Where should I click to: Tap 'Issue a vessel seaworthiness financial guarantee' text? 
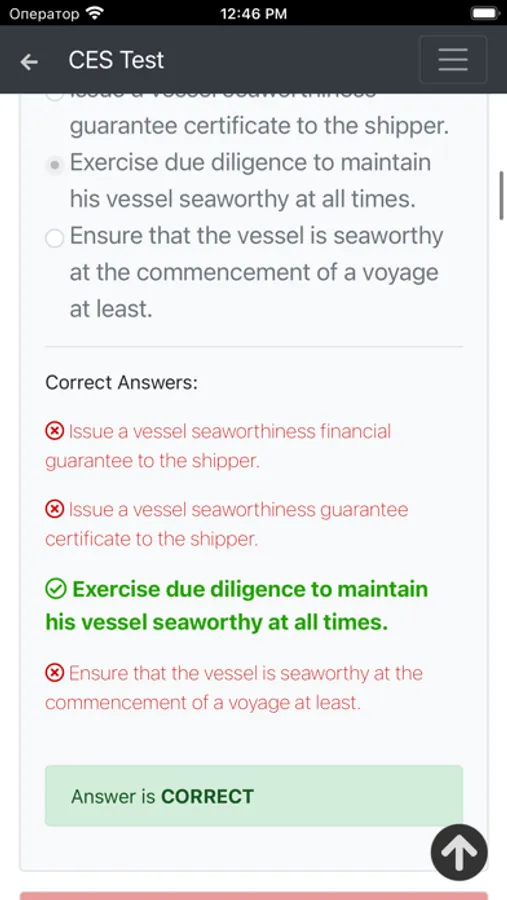(x=218, y=446)
